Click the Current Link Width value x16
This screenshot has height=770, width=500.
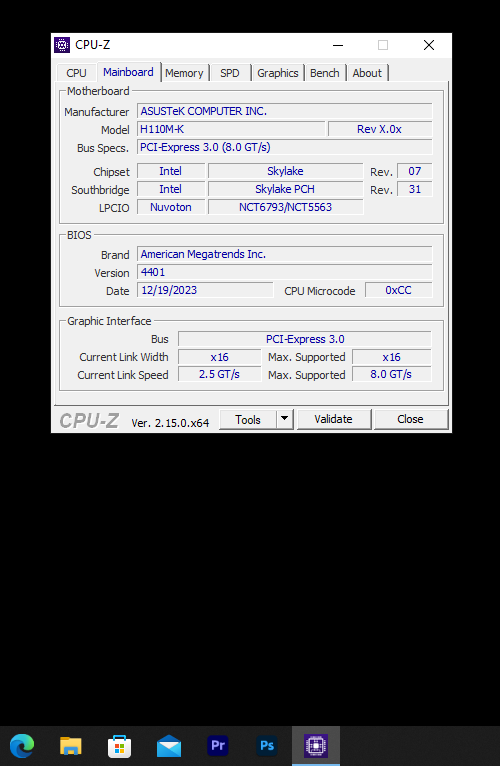point(220,357)
